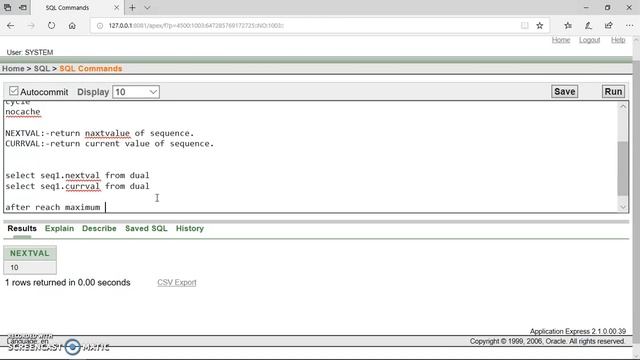Screen dimensions: 640x360
Task: Open the History tab
Action: (190, 229)
